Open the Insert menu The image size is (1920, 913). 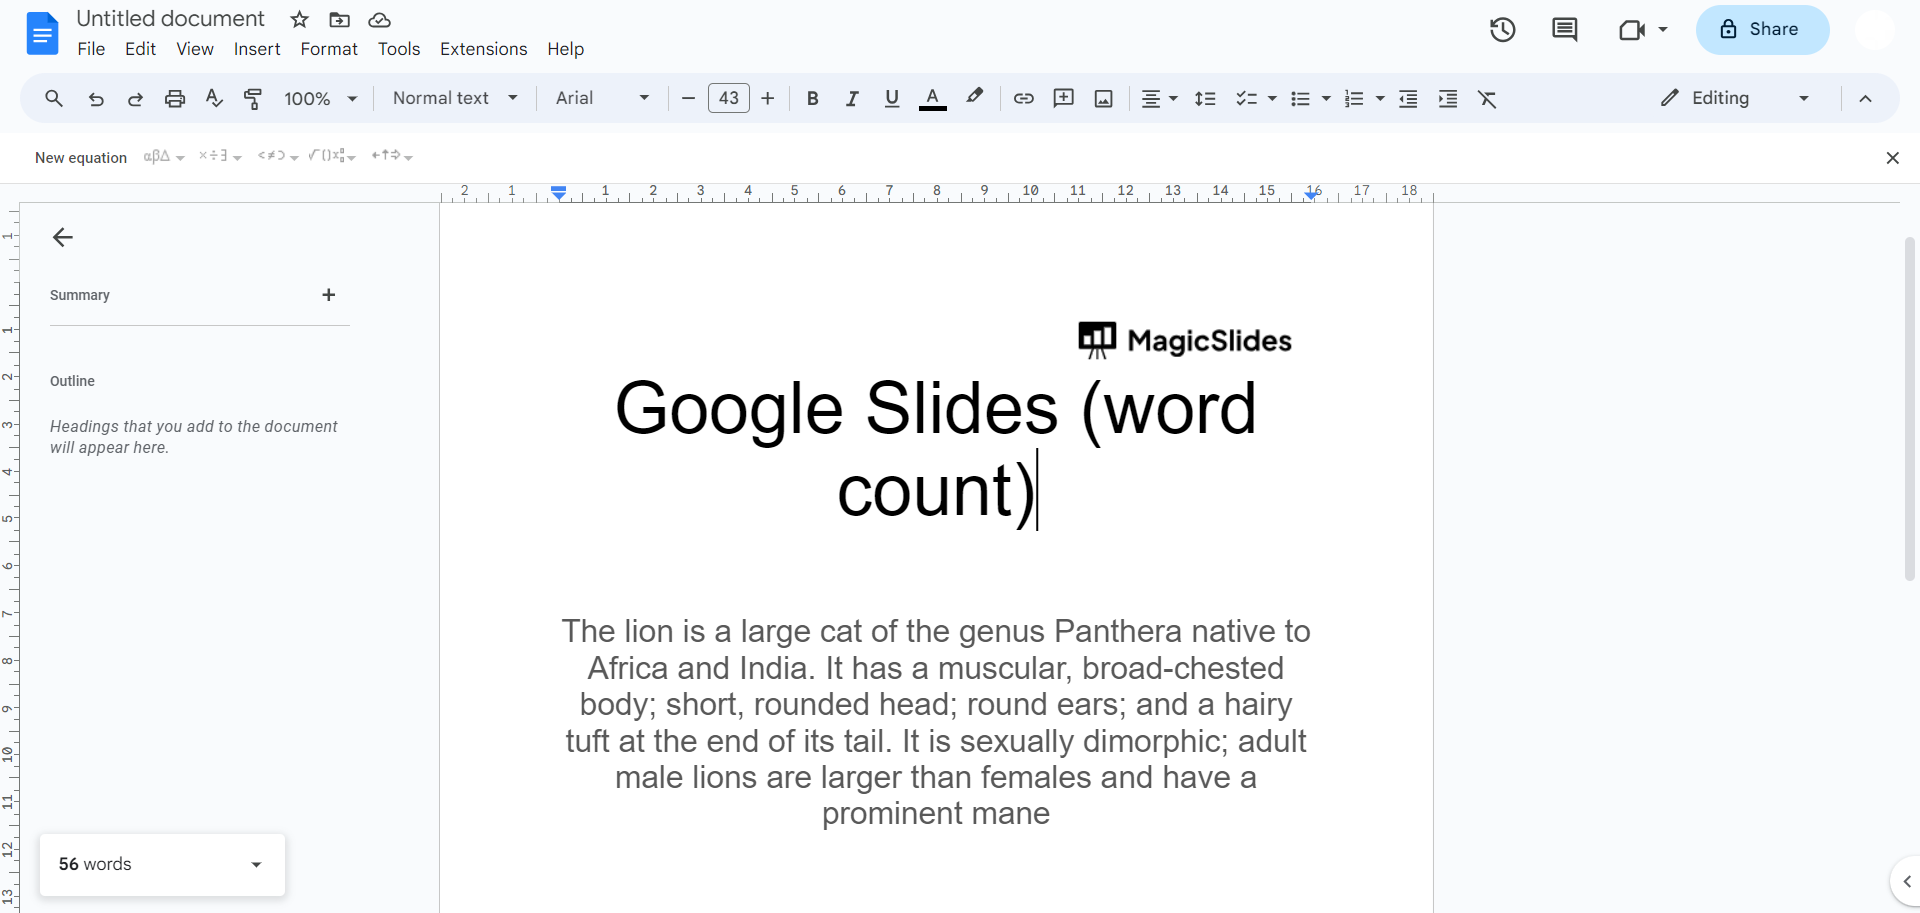(257, 49)
